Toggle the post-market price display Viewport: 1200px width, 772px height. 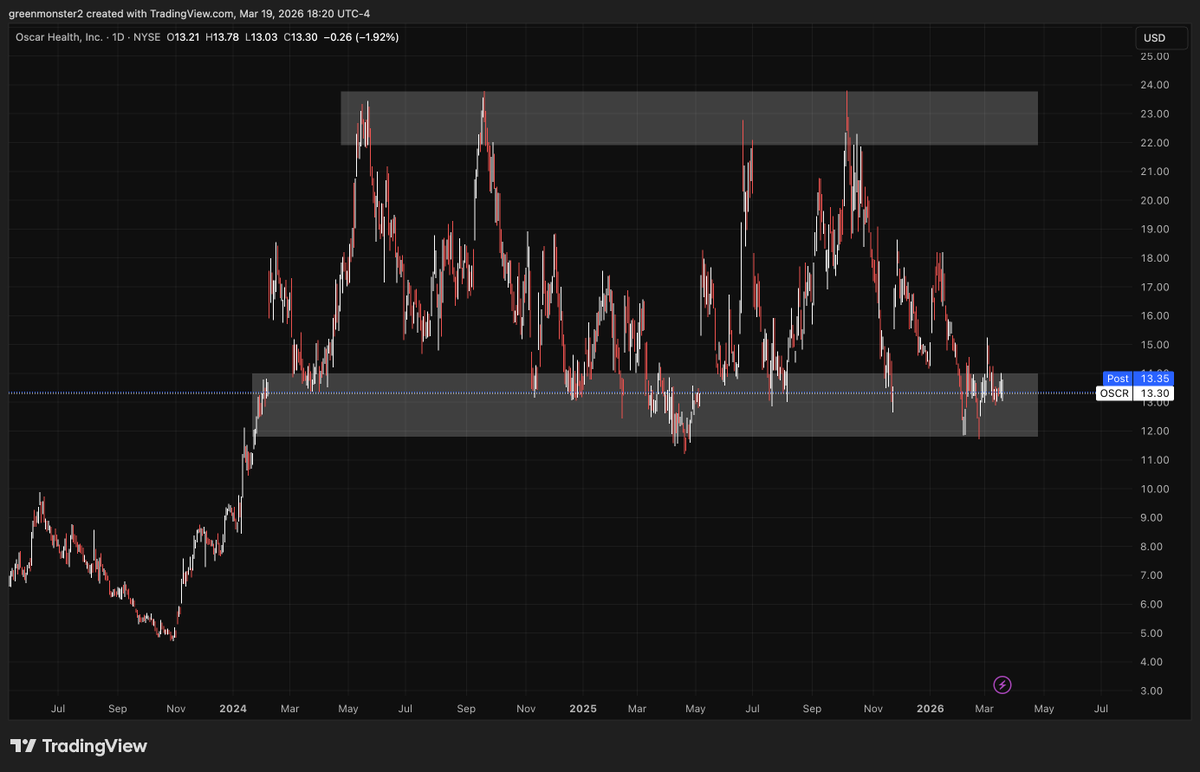click(x=1138, y=378)
